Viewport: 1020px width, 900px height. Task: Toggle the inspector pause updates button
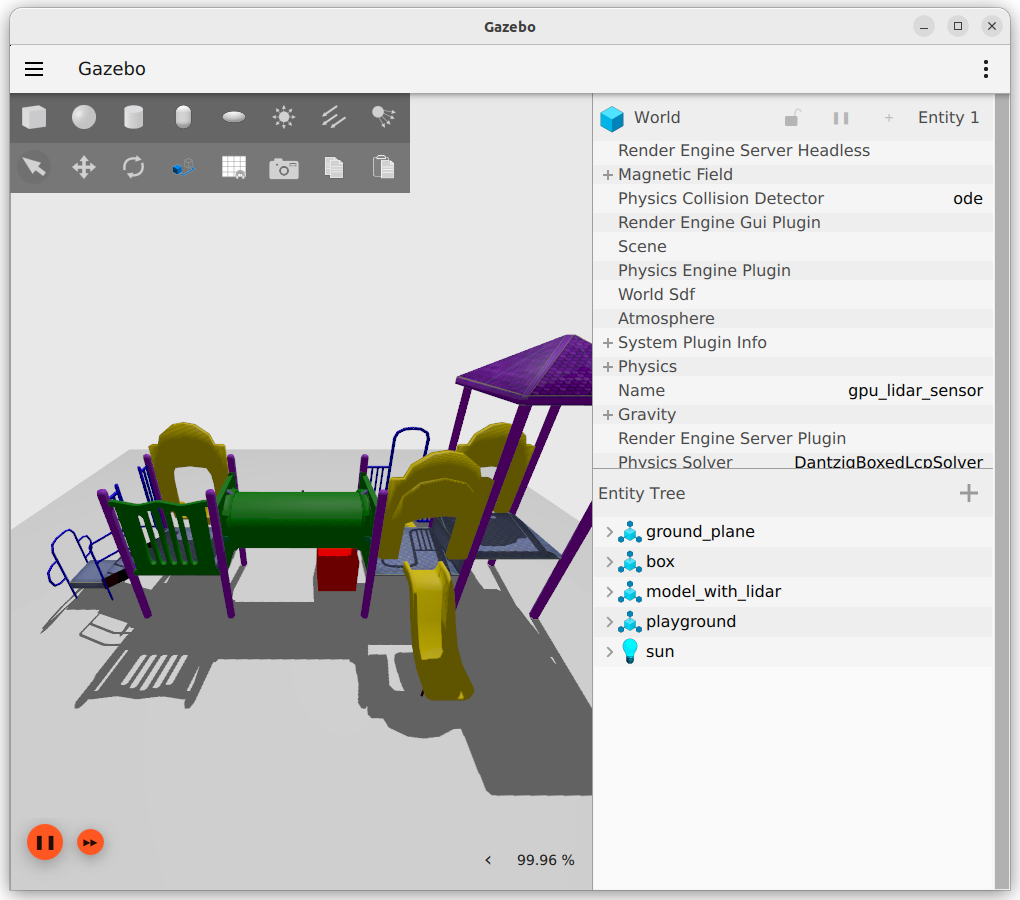(840, 118)
